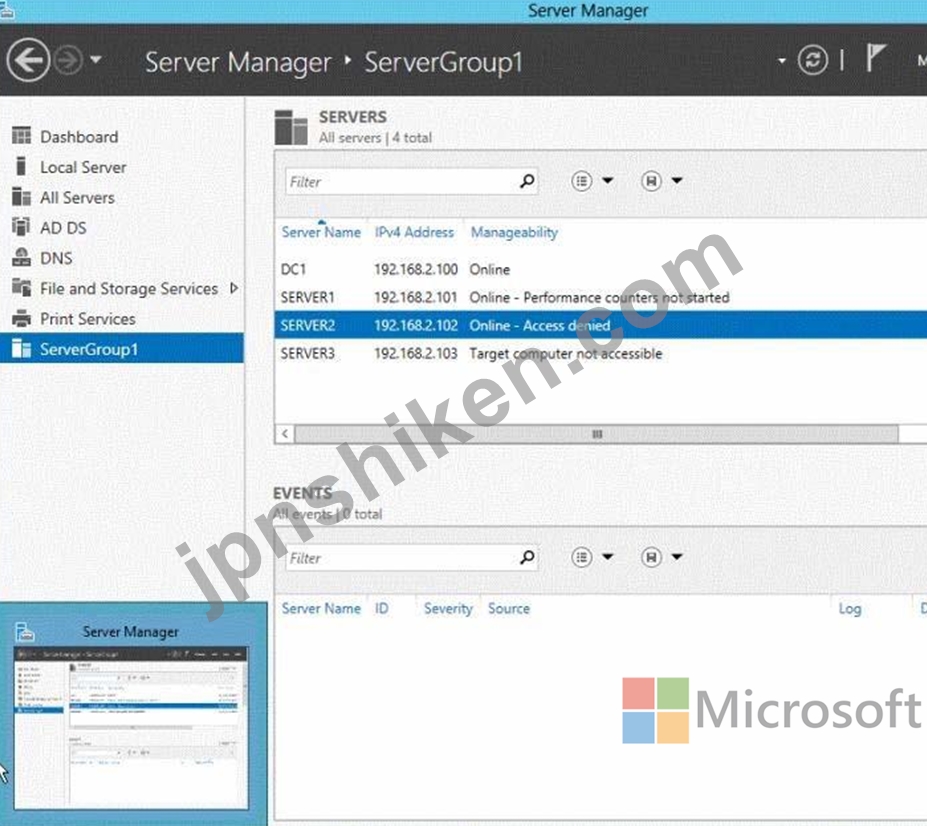Select the SERVER2 row
927x826 pixels.
600,325
